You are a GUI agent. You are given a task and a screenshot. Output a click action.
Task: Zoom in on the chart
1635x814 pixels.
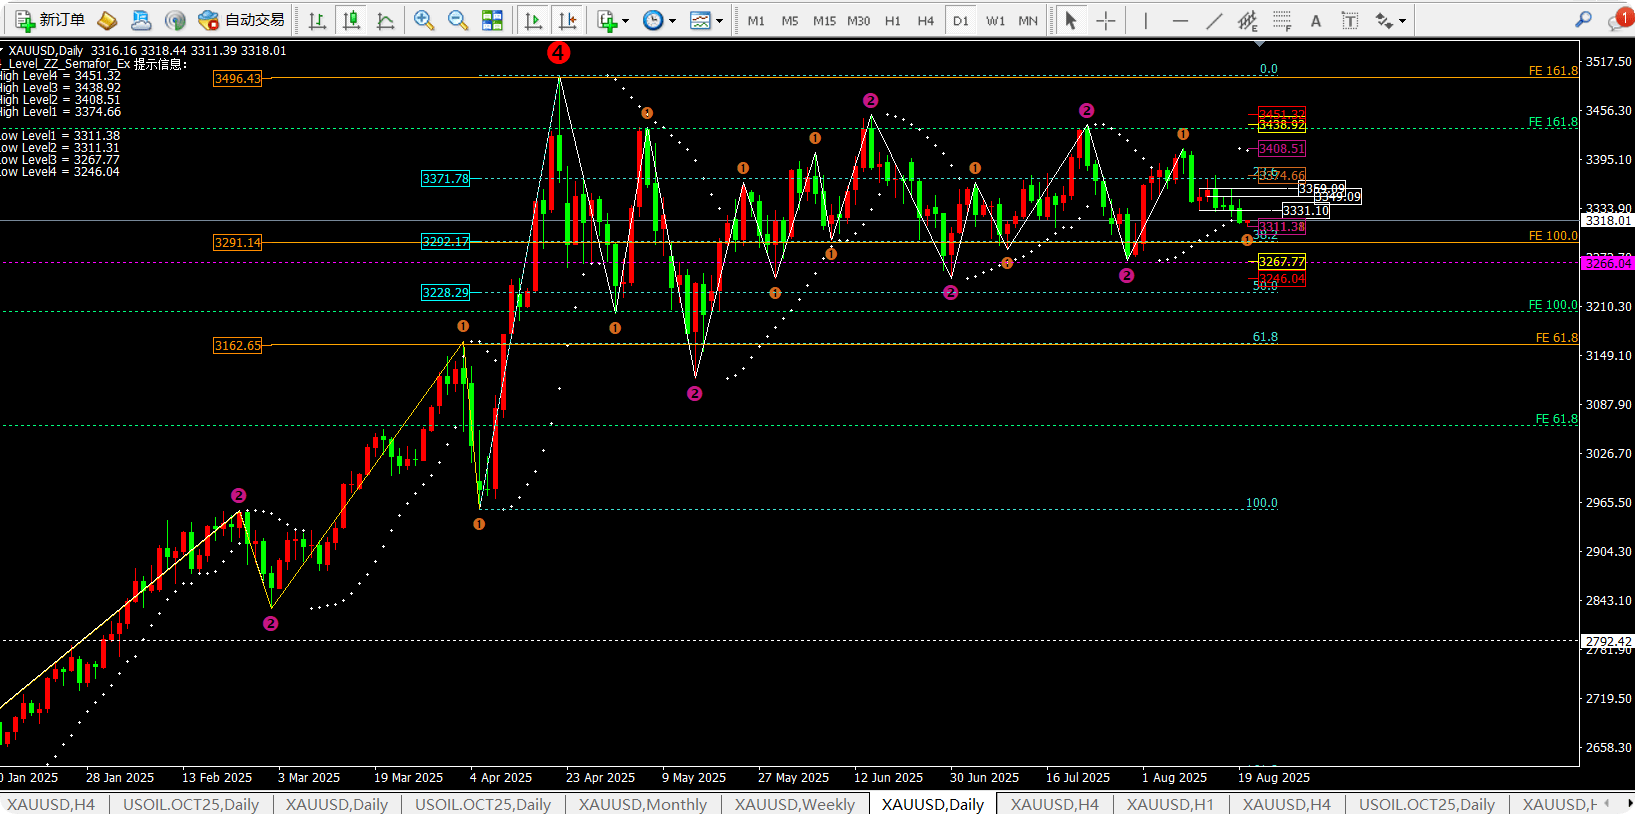424,20
